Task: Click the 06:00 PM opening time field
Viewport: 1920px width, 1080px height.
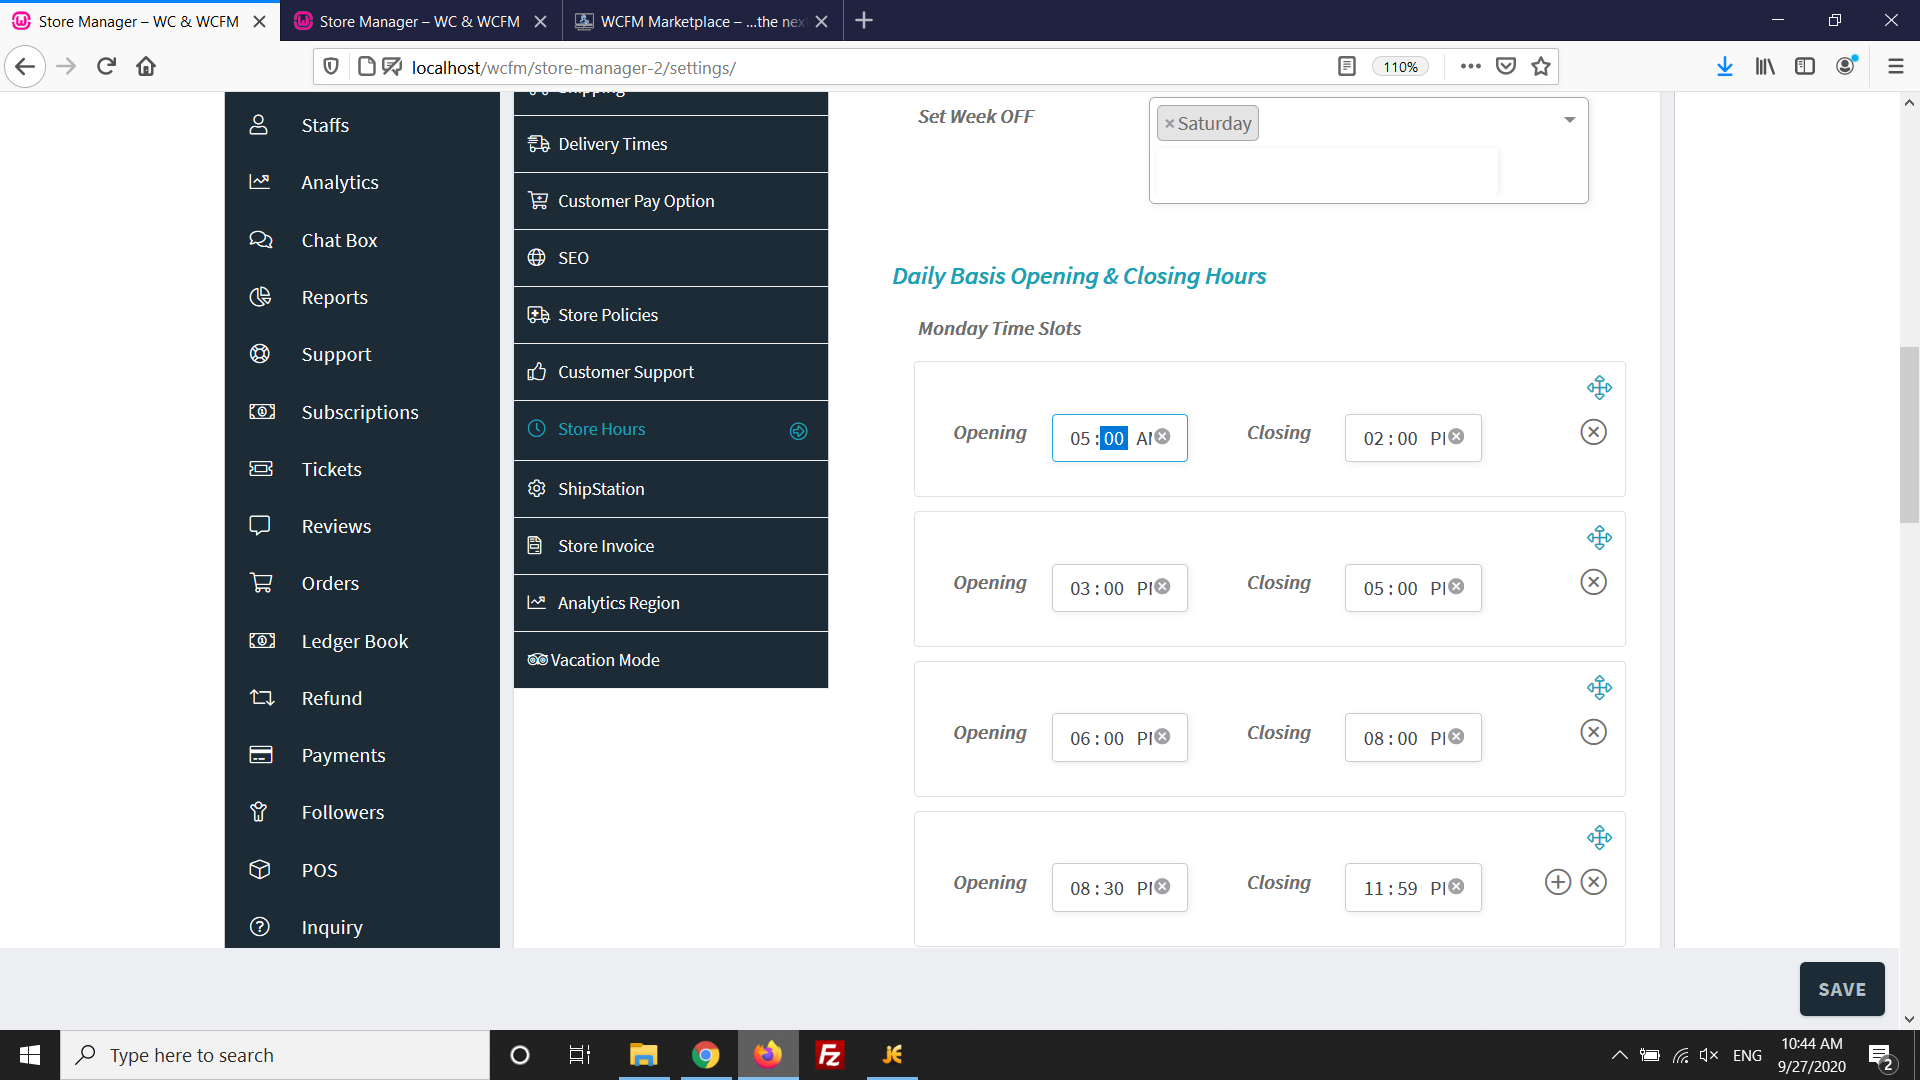Action: pyautogui.click(x=1119, y=738)
